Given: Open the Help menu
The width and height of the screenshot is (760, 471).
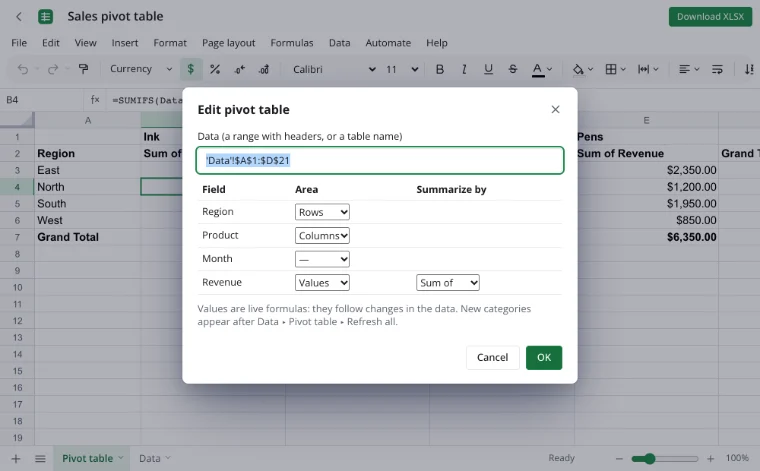Looking at the screenshot, I should pos(437,43).
